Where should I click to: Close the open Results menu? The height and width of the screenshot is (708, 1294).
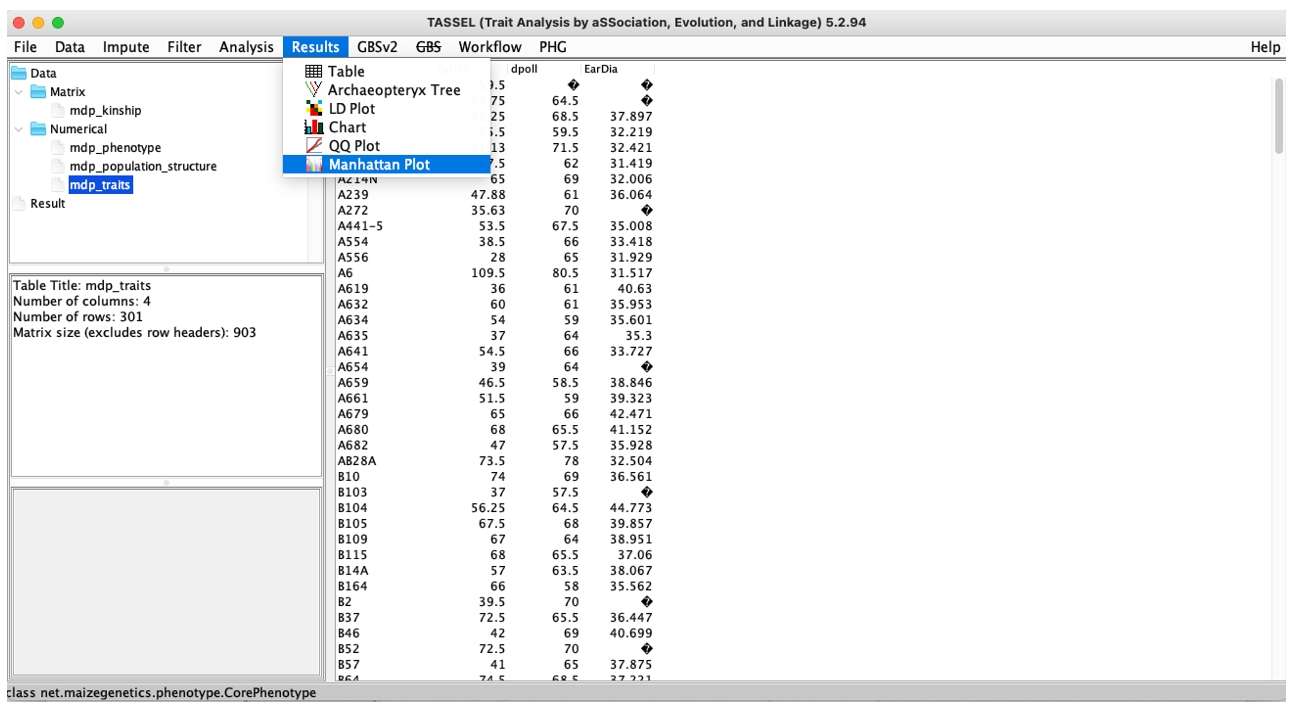click(316, 47)
